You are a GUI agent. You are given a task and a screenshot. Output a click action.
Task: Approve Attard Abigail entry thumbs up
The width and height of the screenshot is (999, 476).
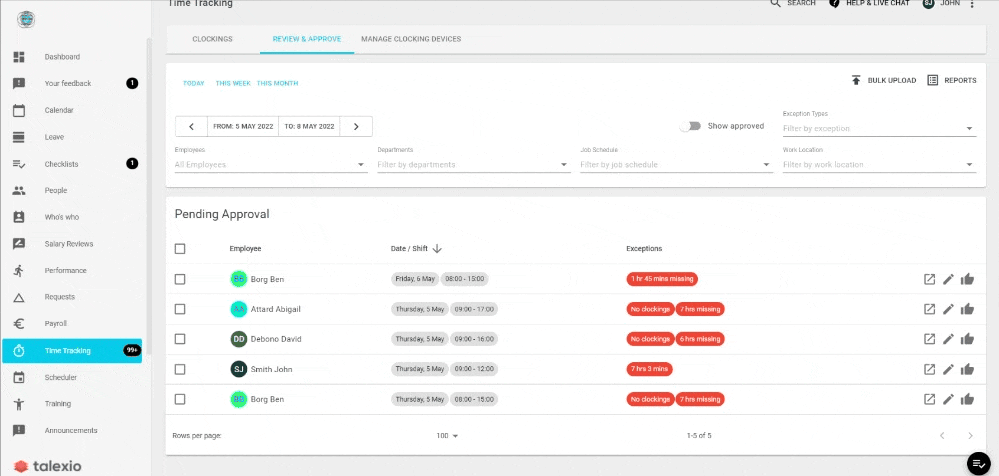(x=967, y=309)
